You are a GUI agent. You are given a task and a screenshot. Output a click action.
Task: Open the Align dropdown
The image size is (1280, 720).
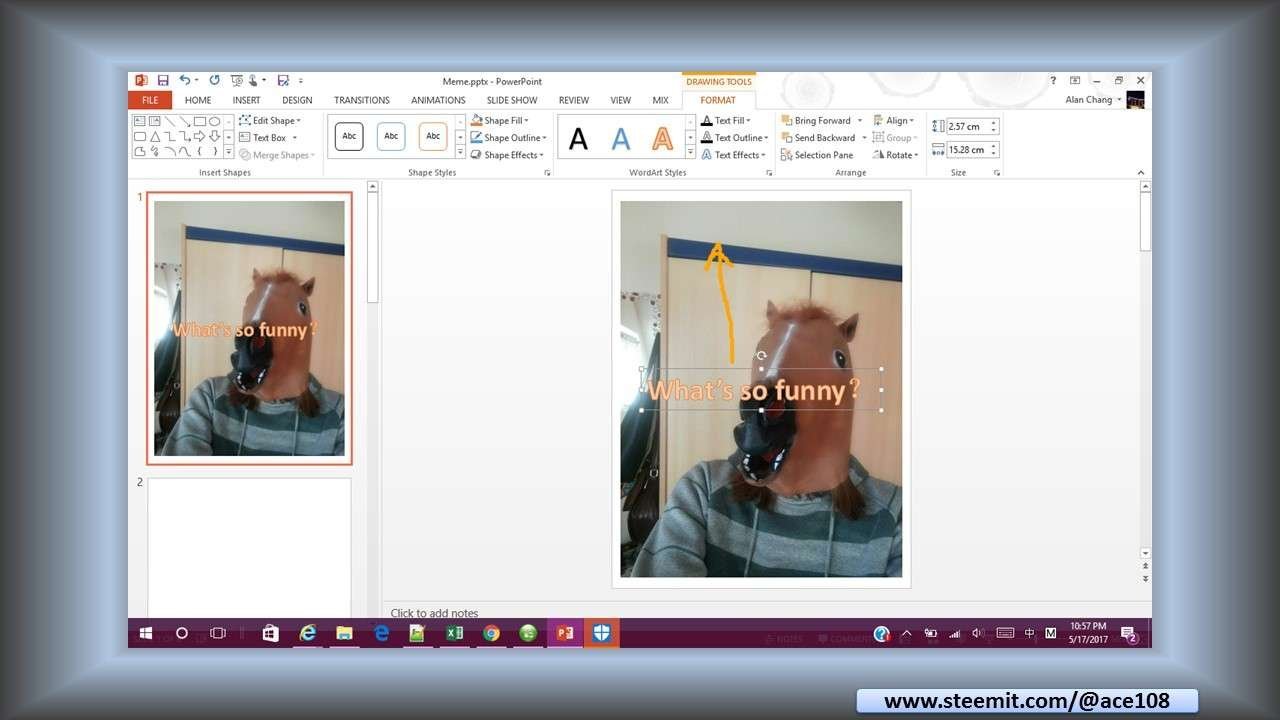click(x=893, y=120)
